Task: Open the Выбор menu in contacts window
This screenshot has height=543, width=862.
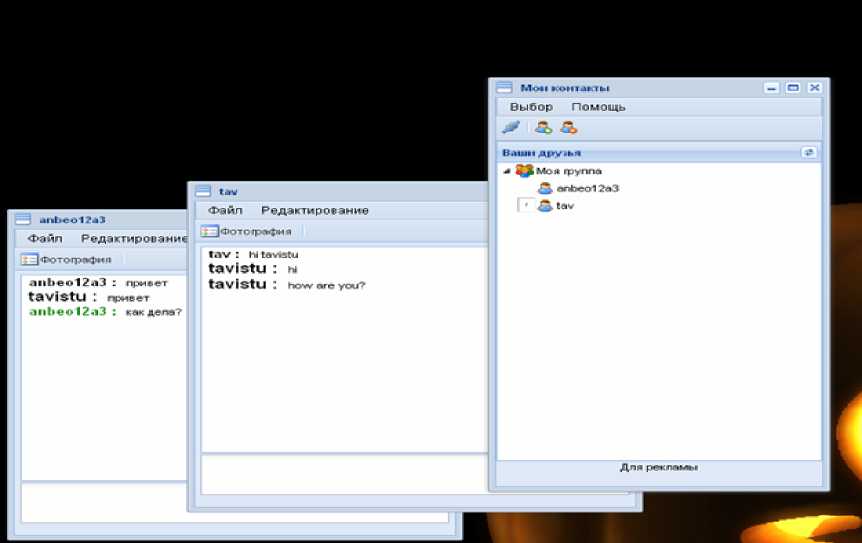Action: [531, 107]
